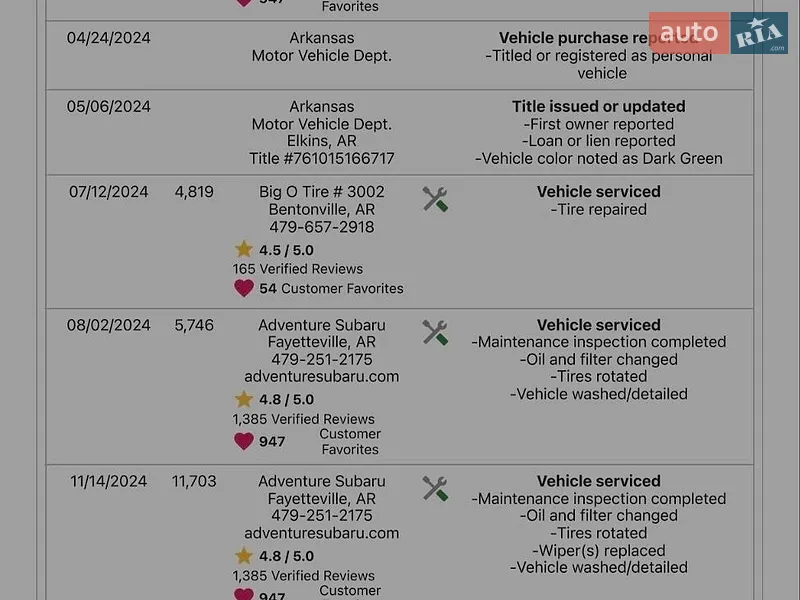Open the adventuresubaru.com link in the 11/14/2024 entry
Screen dimensions: 800x600
(322, 533)
